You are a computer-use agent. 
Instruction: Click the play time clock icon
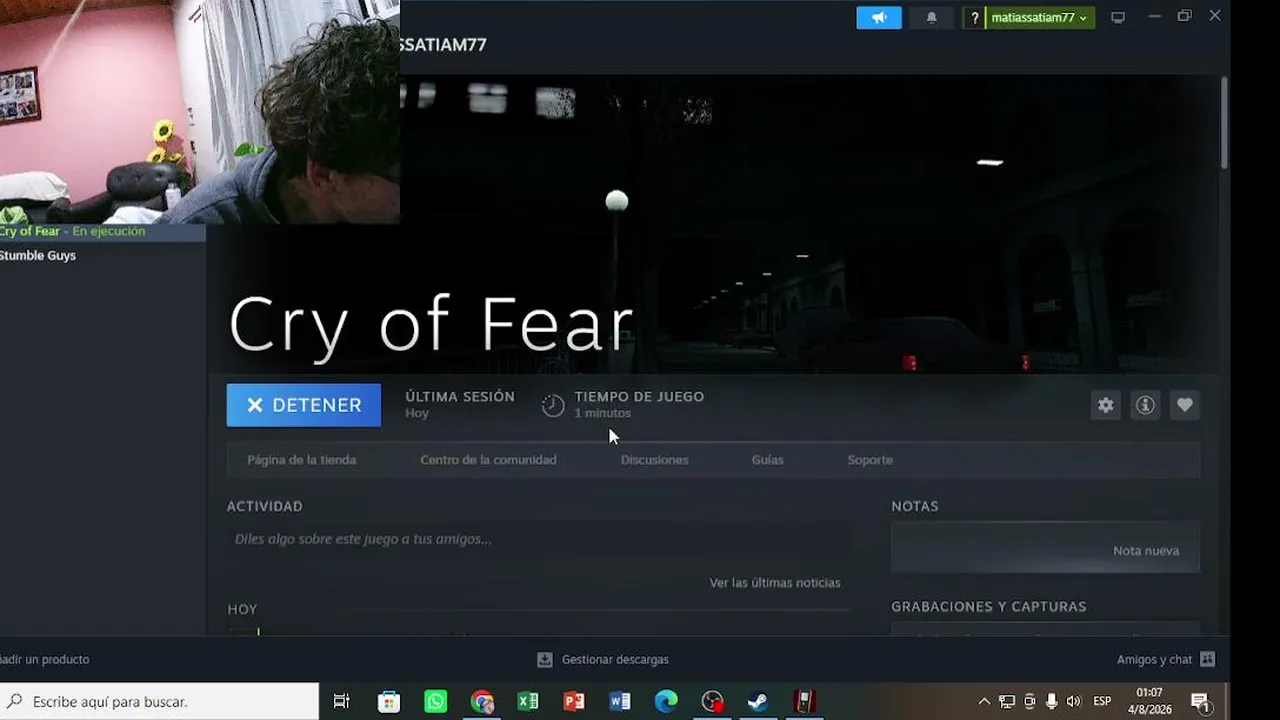(x=553, y=405)
